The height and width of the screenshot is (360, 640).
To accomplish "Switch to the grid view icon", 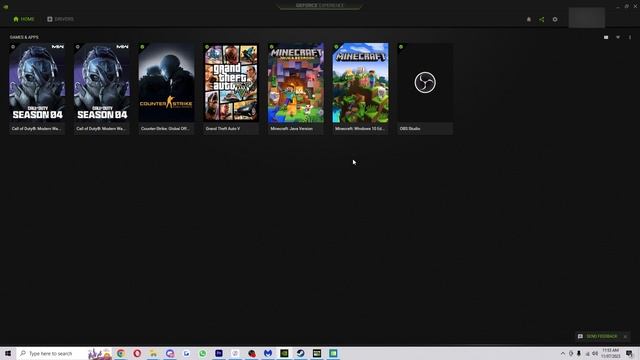I will [x=606, y=37].
